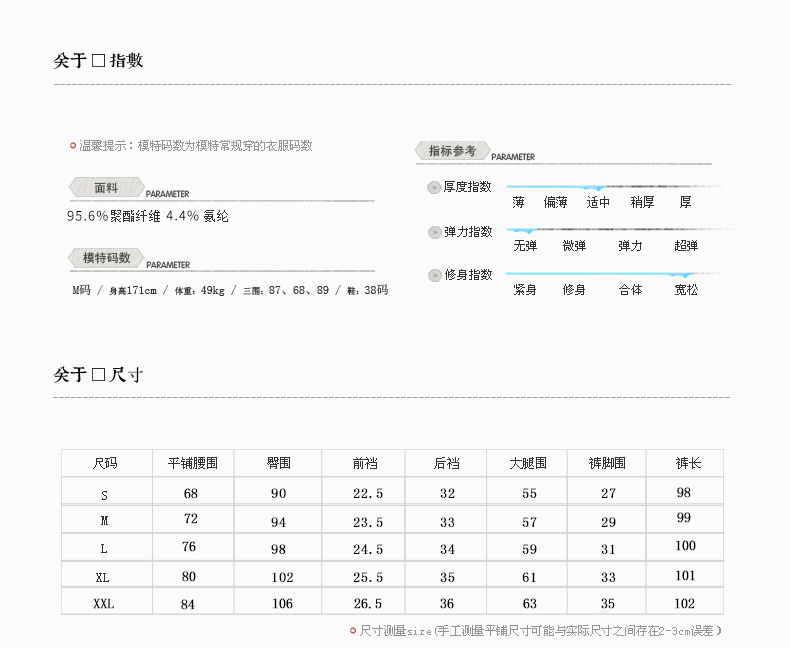Click size M in the size table
The height and width of the screenshot is (648, 790).
[104, 521]
